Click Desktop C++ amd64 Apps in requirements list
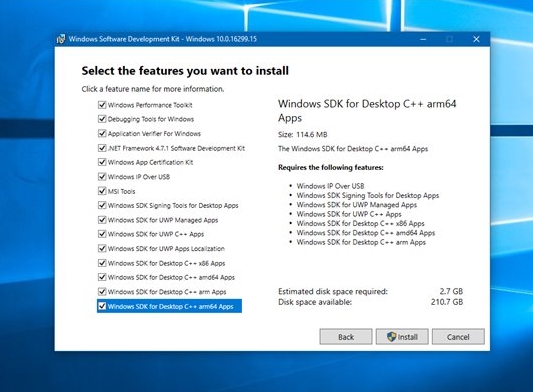533x392 pixels. pyautogui.click(x=366, y=233)
